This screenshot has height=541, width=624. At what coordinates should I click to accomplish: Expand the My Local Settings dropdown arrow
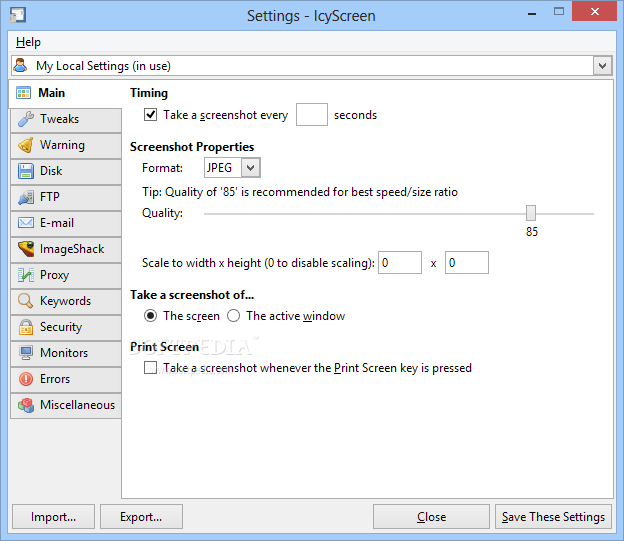pos(602,66)
